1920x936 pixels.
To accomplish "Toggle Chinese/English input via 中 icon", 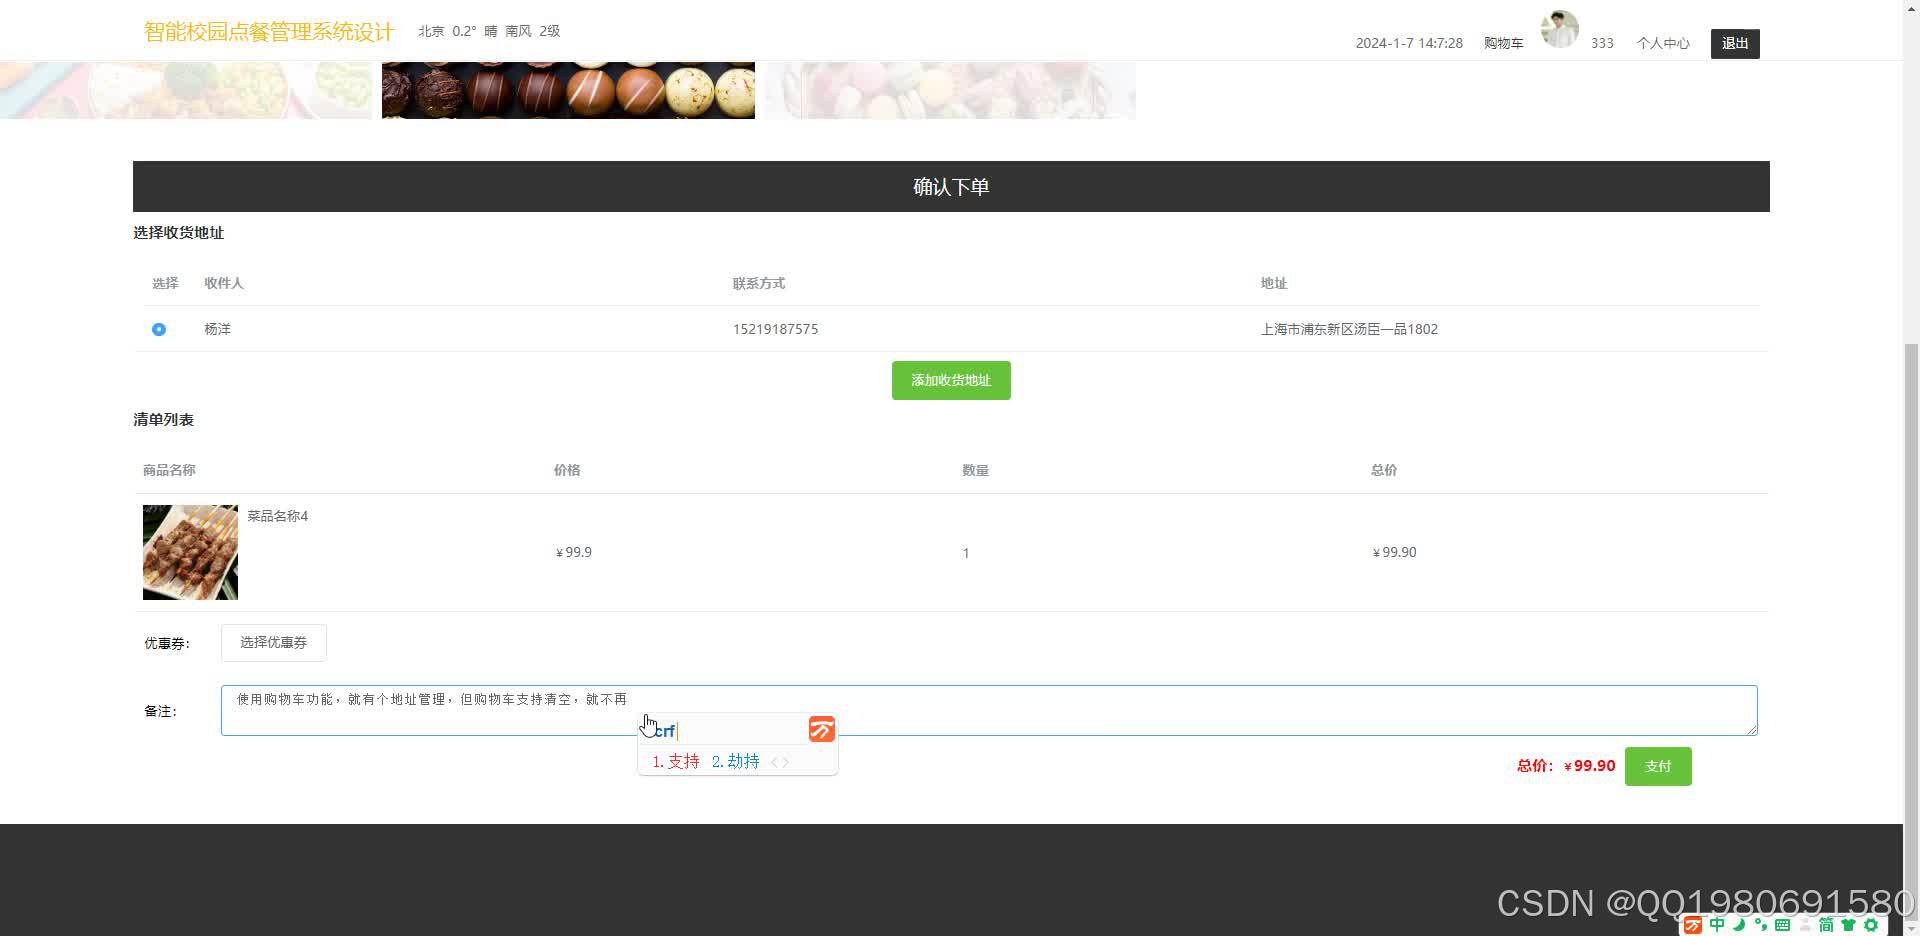I will point(1716,925).
